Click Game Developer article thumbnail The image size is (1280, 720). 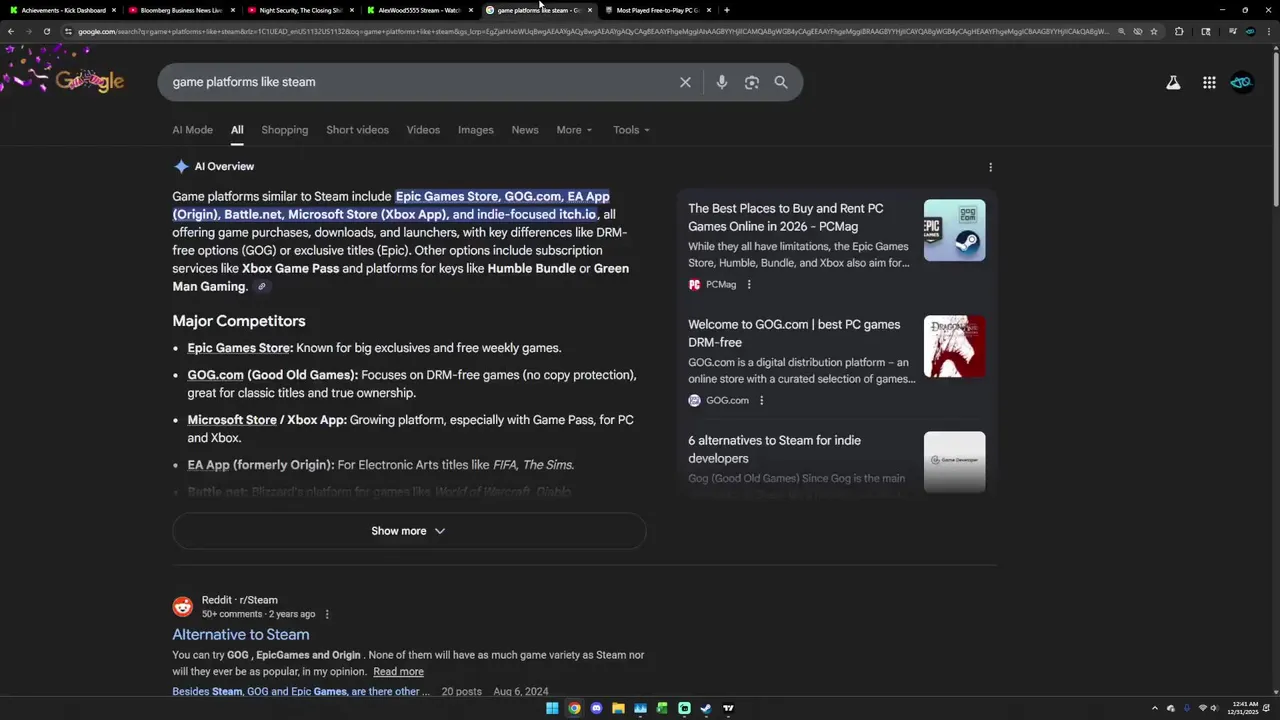point(954,461)
